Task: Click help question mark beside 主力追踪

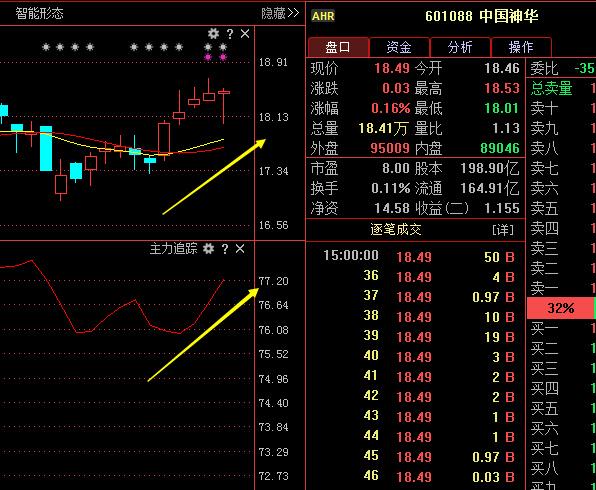Action: click(x=225, y=249)
